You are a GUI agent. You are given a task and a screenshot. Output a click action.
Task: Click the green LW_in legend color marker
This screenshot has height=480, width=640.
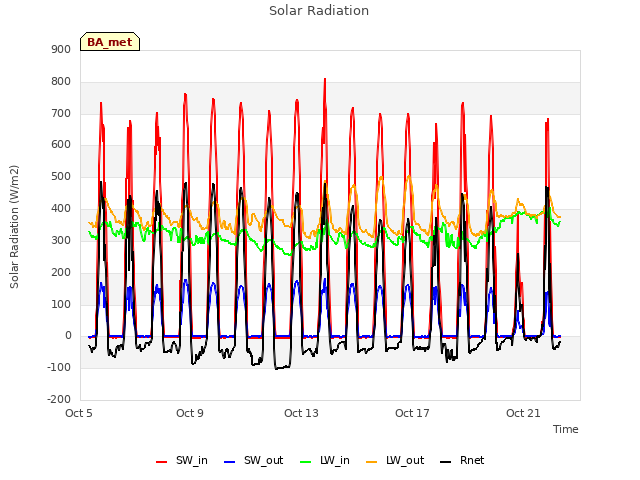[x=305, y=462]
